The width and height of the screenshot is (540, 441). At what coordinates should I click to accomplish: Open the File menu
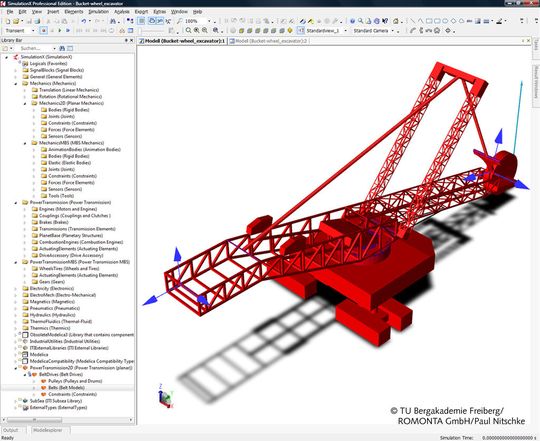click(10, 12)
